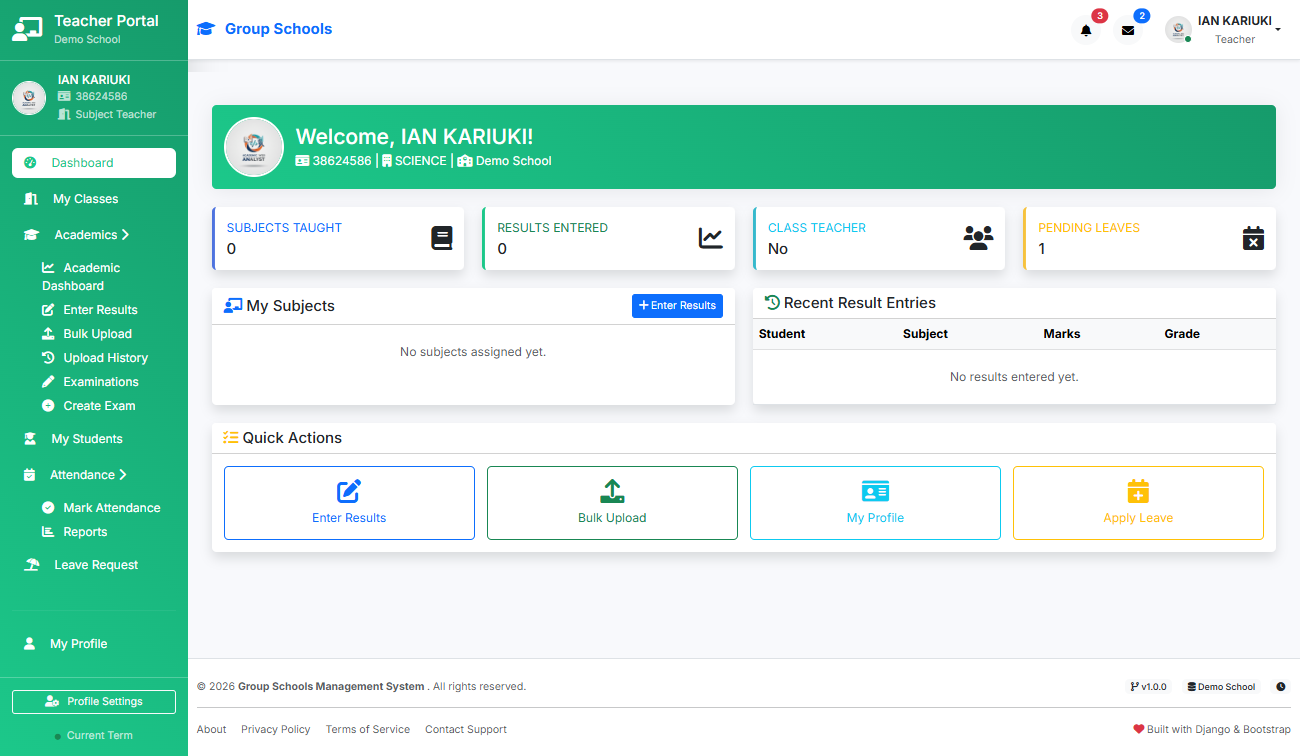Click the sidebar user avatar image
The image size is (1300, 756).
coord(29,98)
